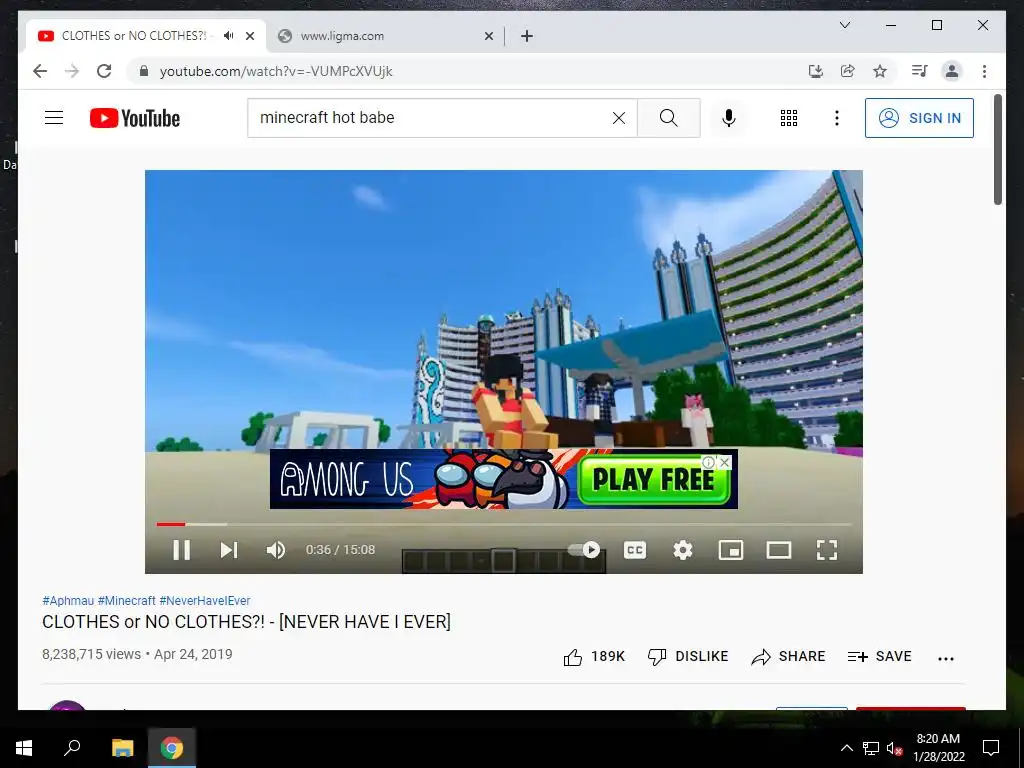Close the www.ligma.com tab
The height and width of the screenshot is (768, 1024).
point(488,36)
